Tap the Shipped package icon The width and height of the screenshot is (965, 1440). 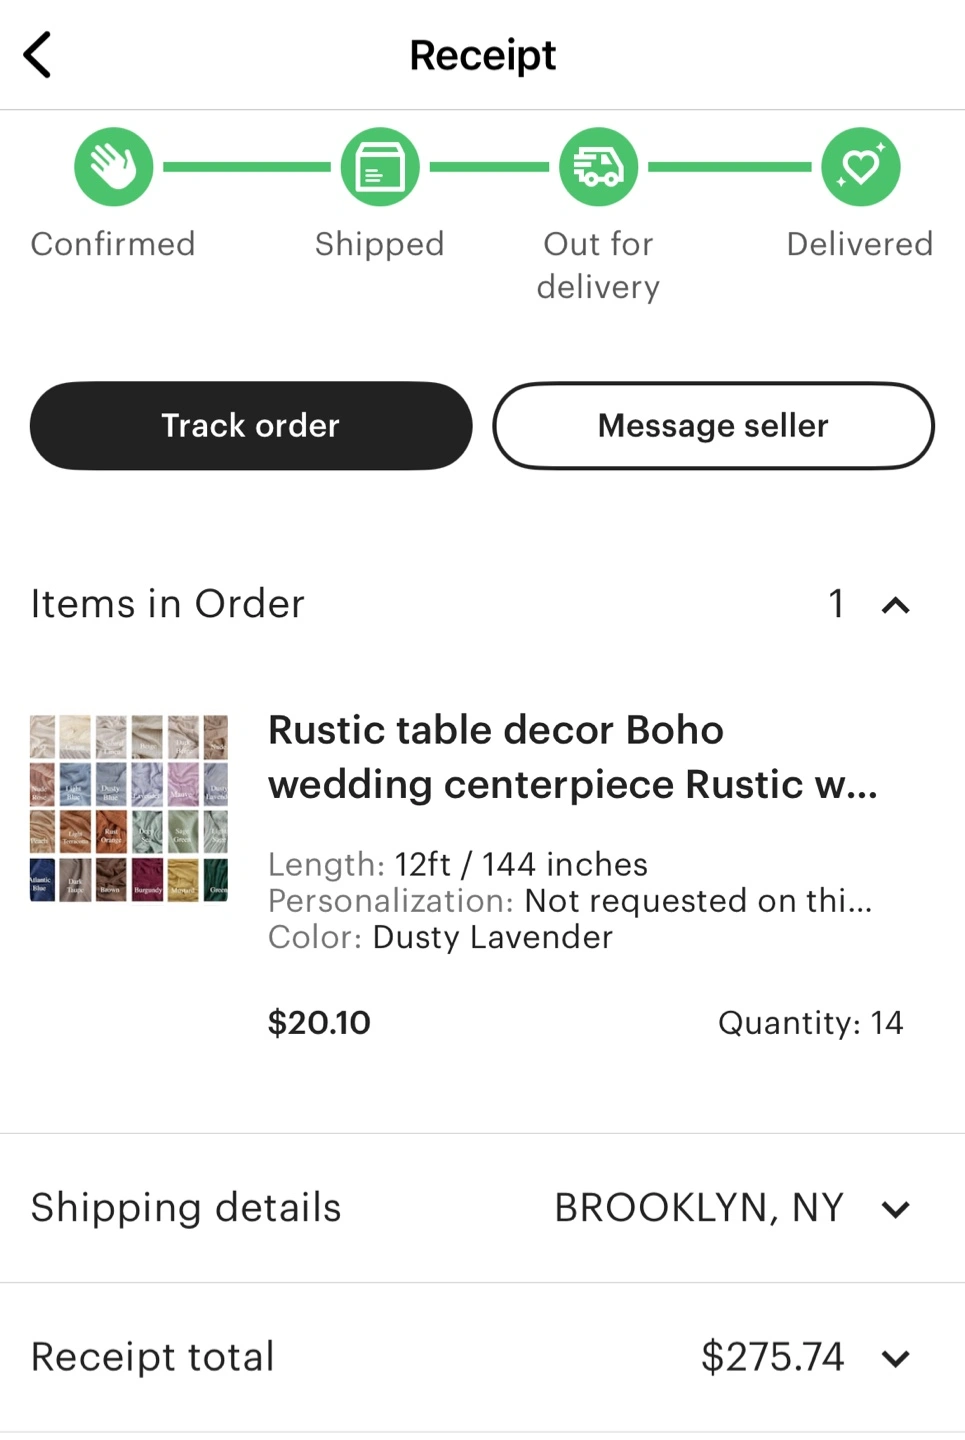coord(380,167)
